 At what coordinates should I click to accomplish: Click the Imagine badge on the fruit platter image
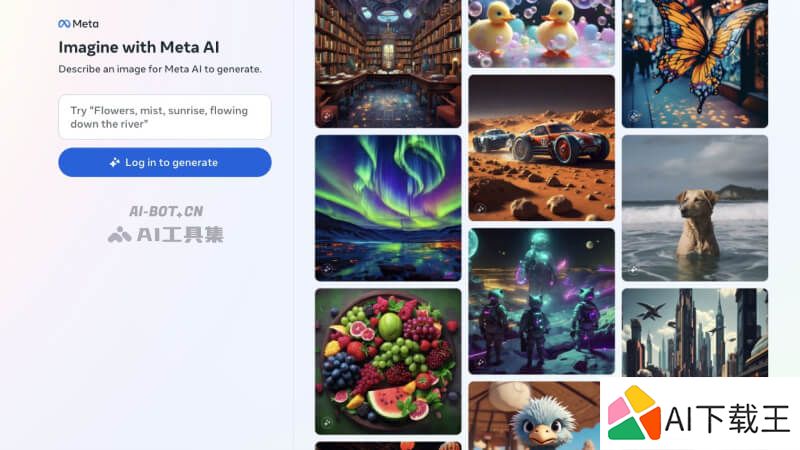tap(328, 422)
